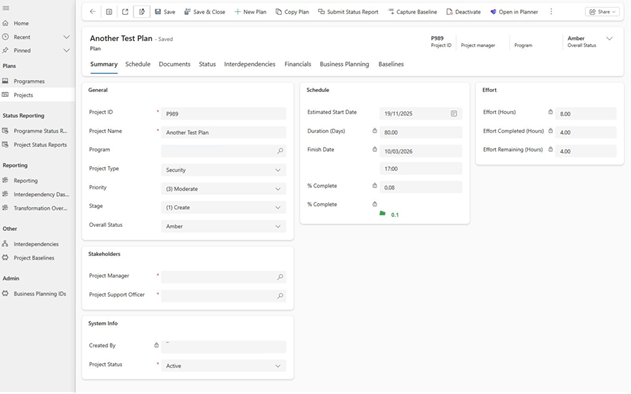This screenshot has width=631, height=394.
Task: Open the Overall Status dropdown
Action: click(223, 226)
